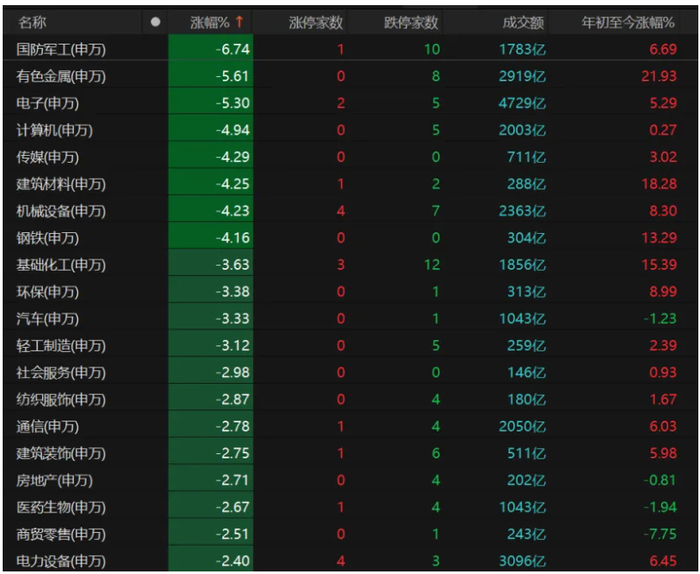Select the 电子(申万) sector name
700x574 pixels.
48,103
